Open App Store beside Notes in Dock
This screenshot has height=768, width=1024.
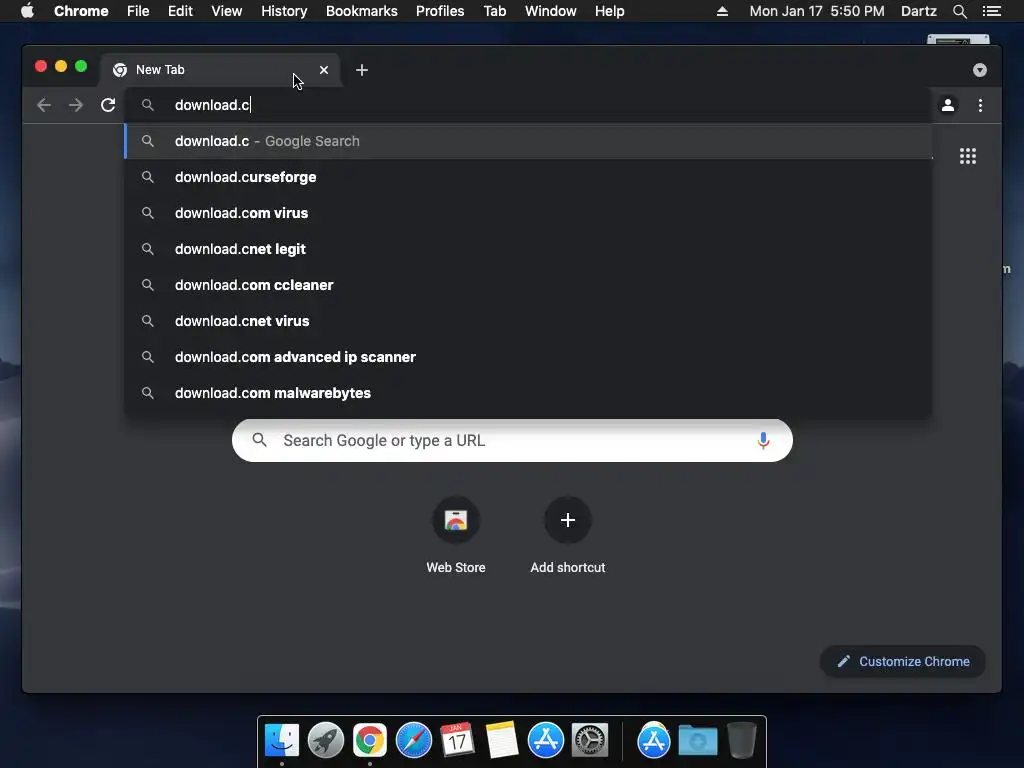545,740
